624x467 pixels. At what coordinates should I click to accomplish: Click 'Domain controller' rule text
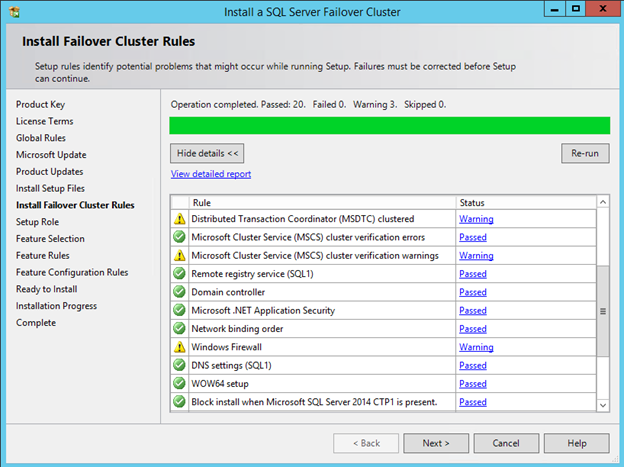pyautogui.click(x=228, y=292)
